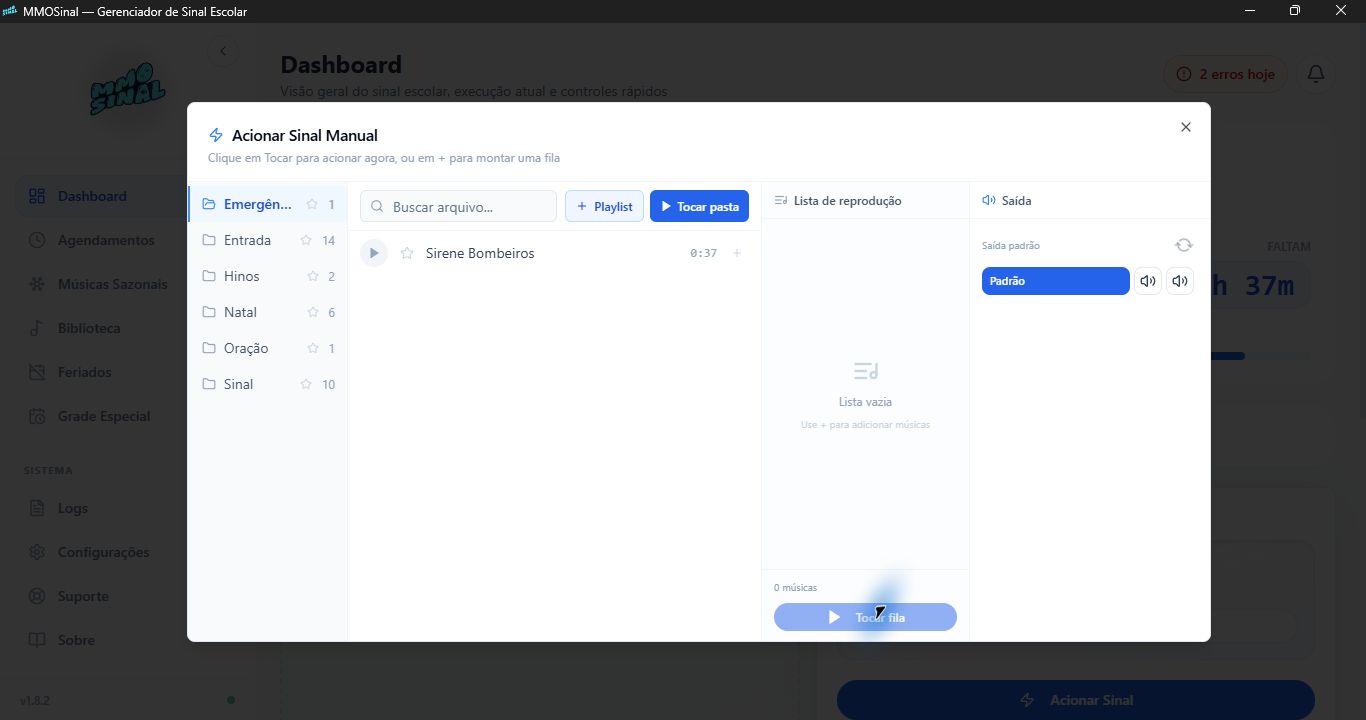Click the Suporte sidebar icon
1366x720 pixels.
point(37,596)
